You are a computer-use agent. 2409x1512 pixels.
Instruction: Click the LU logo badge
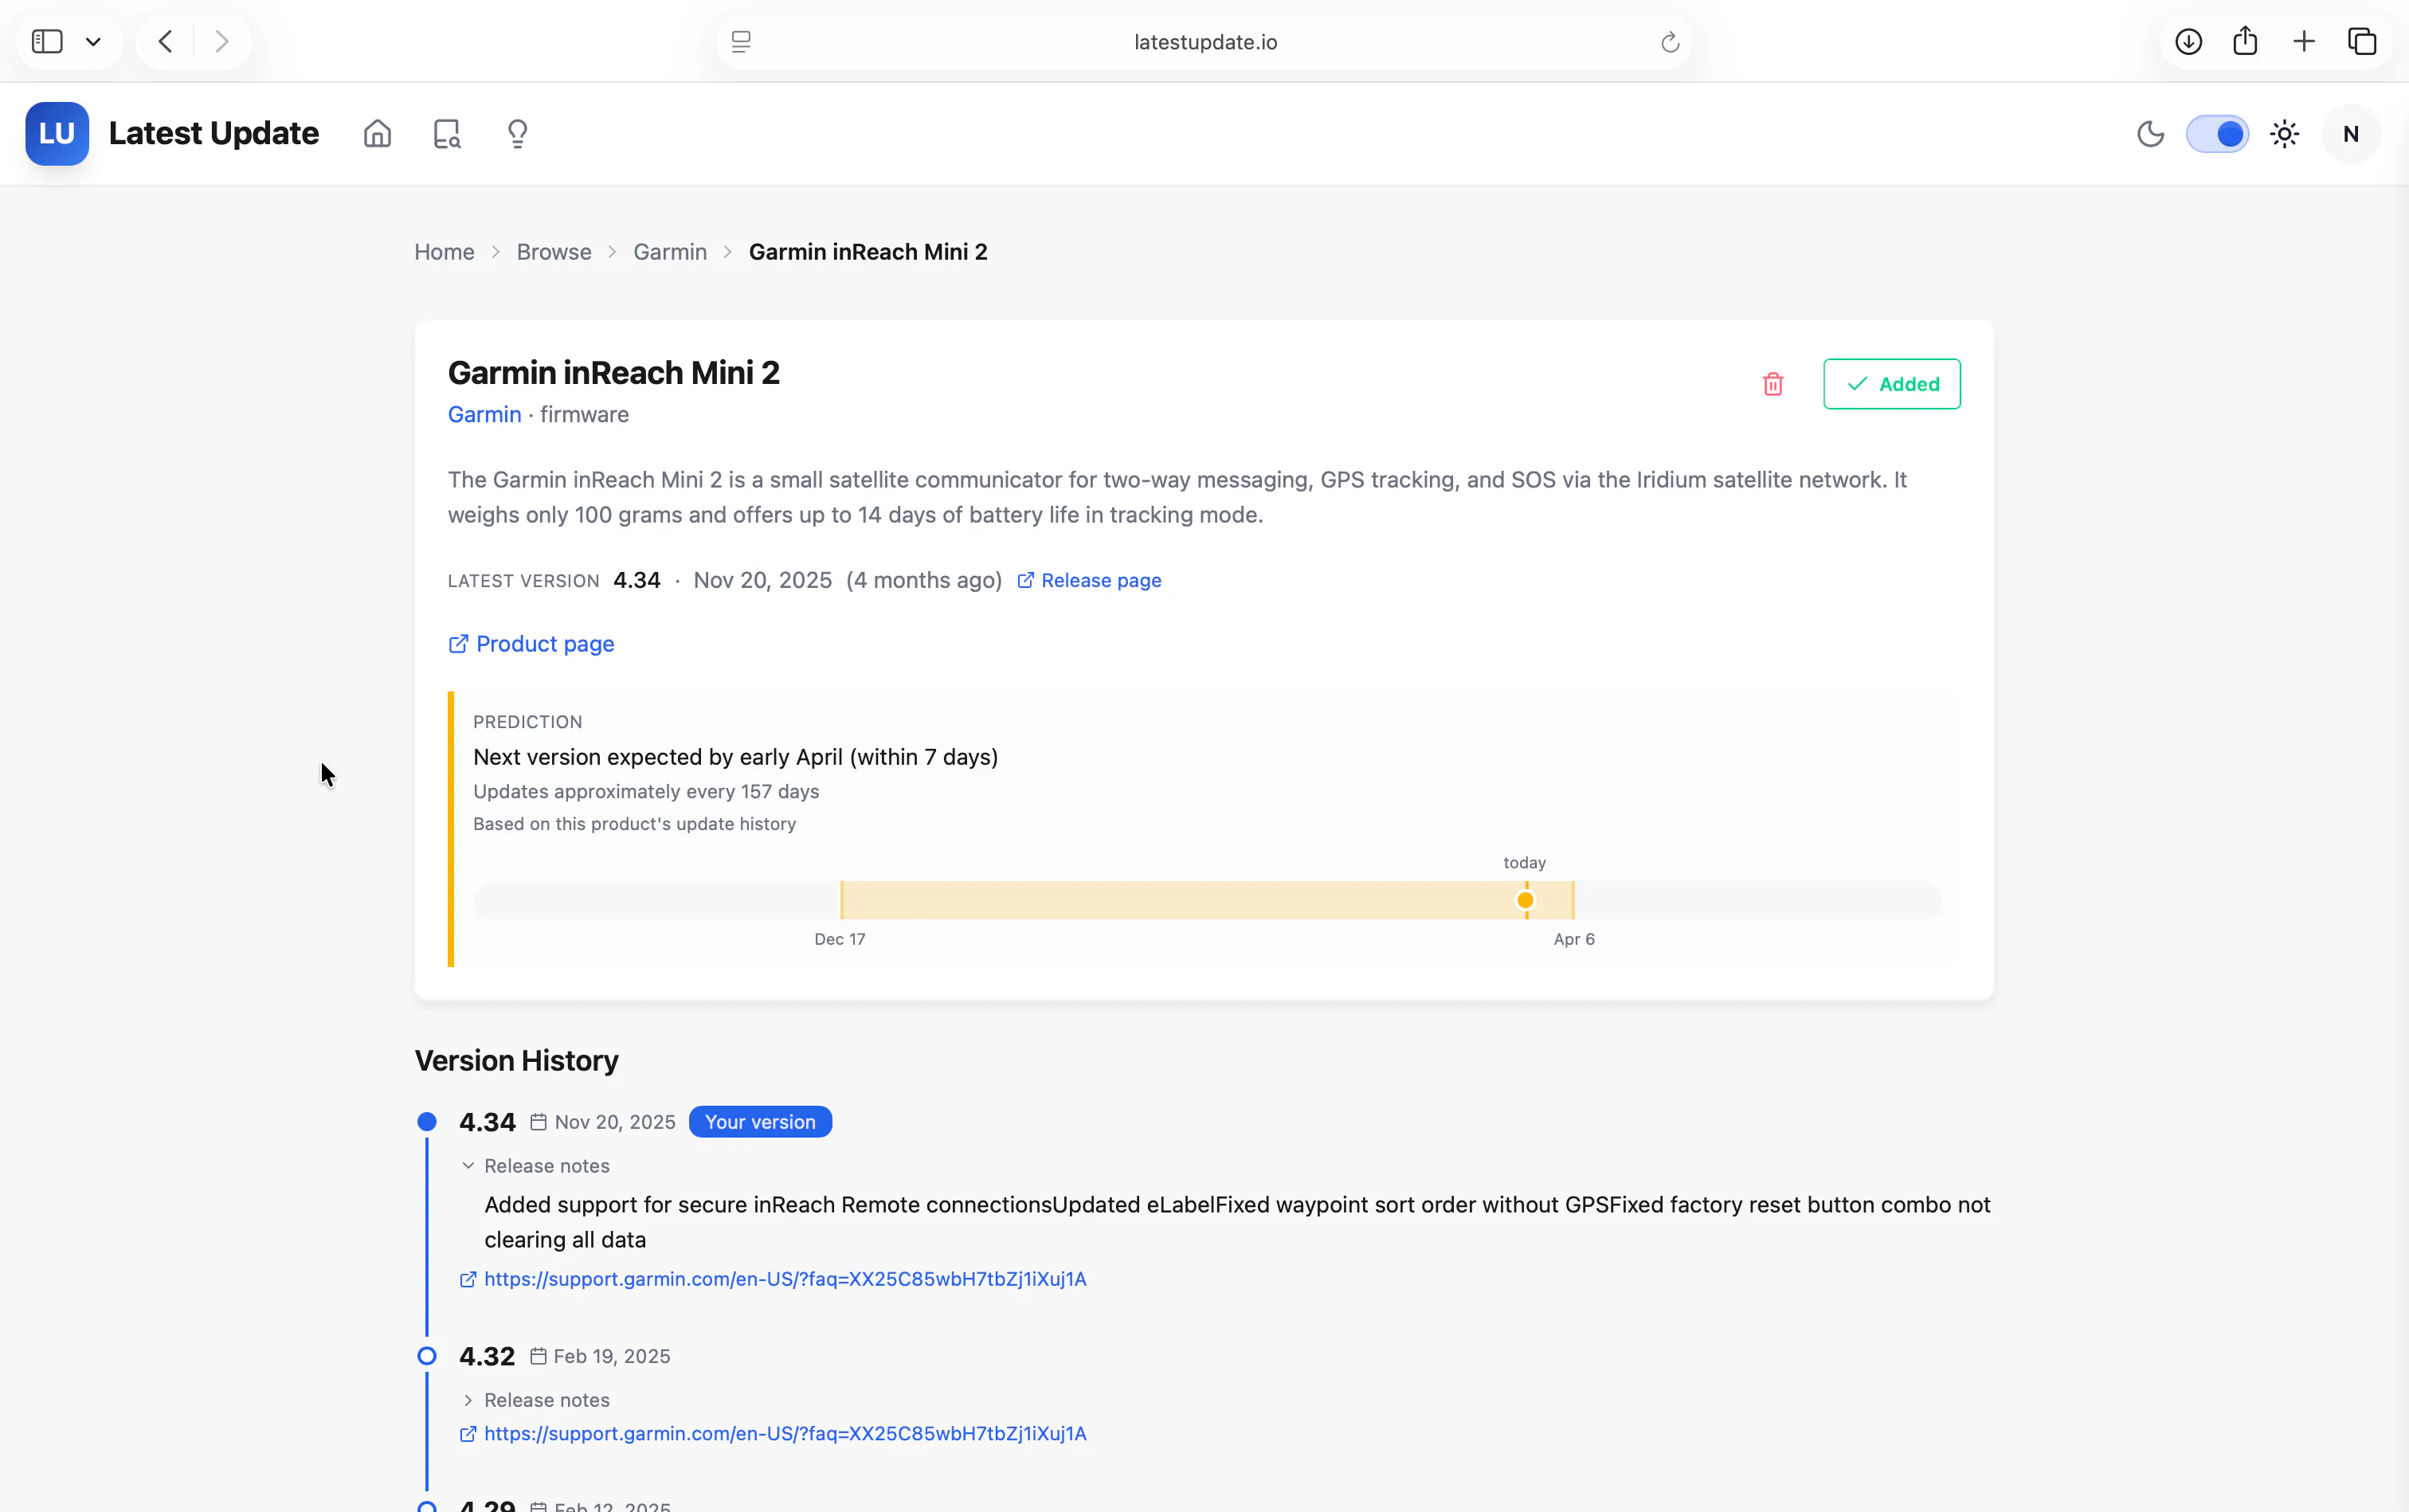(x=57, y=133)
